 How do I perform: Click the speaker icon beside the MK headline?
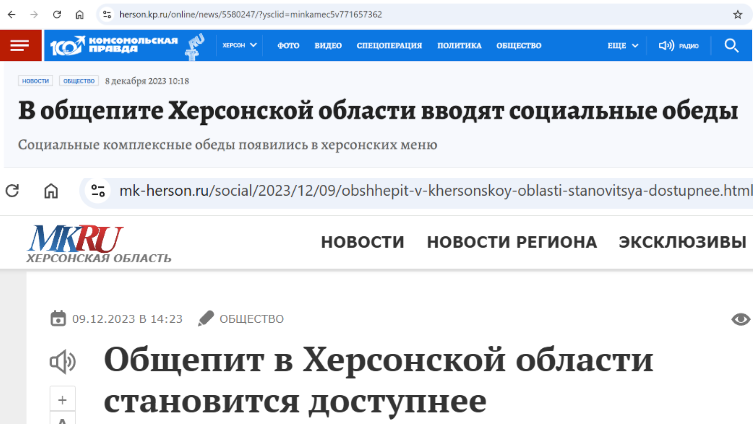(x=63, y=361)
